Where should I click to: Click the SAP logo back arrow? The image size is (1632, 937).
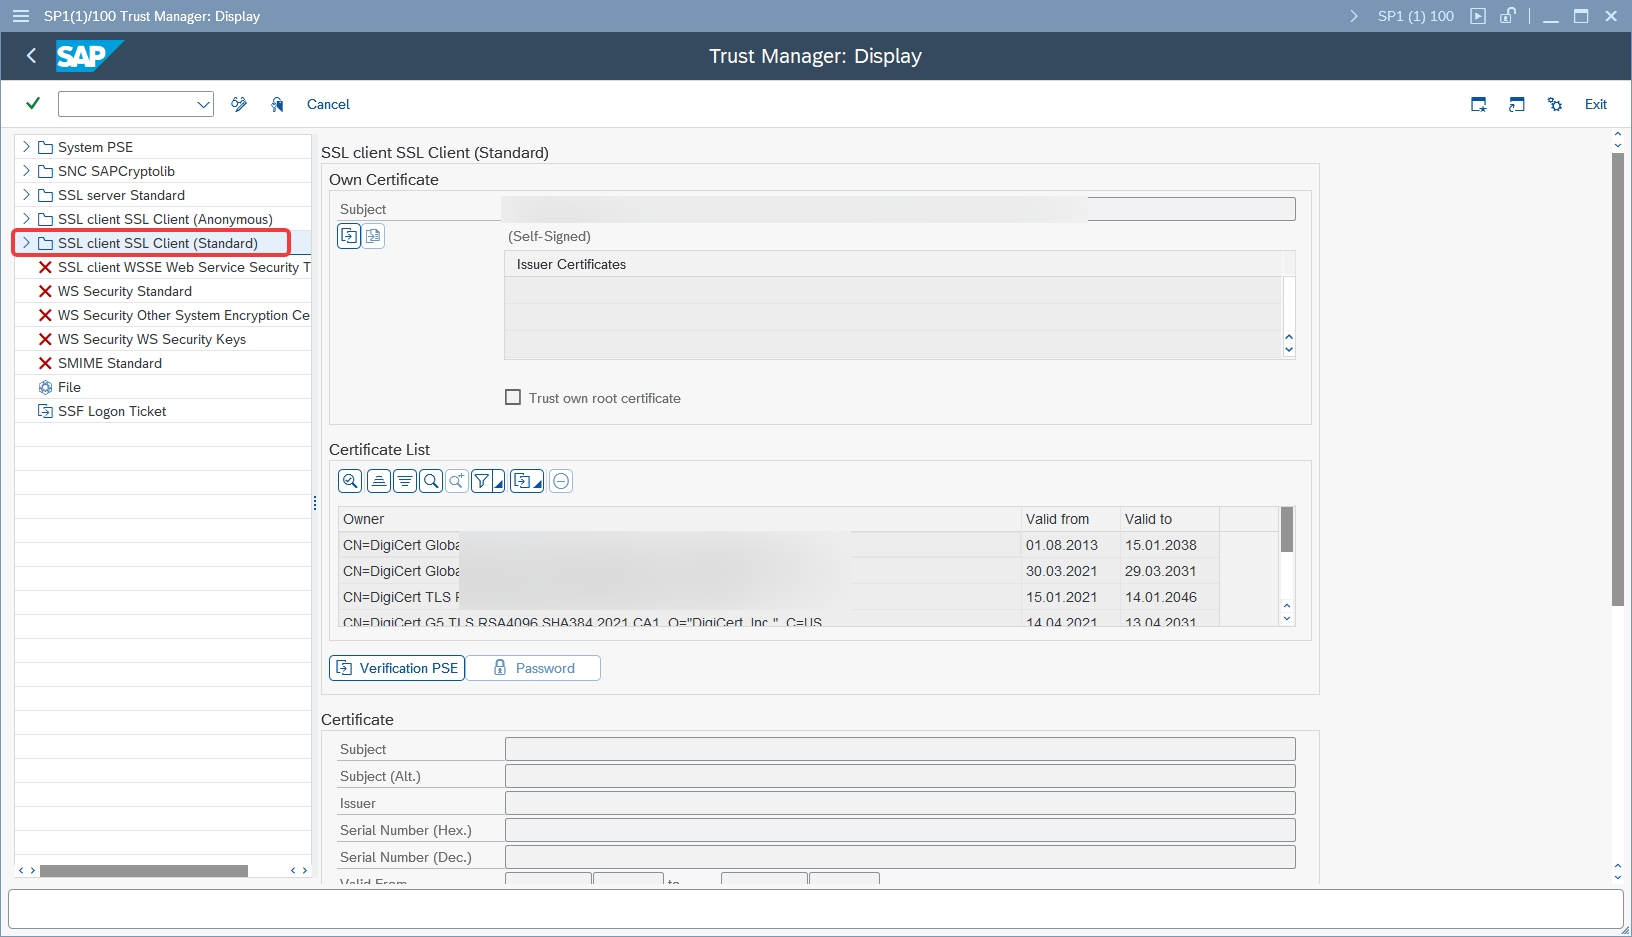(x=32, y=56)
